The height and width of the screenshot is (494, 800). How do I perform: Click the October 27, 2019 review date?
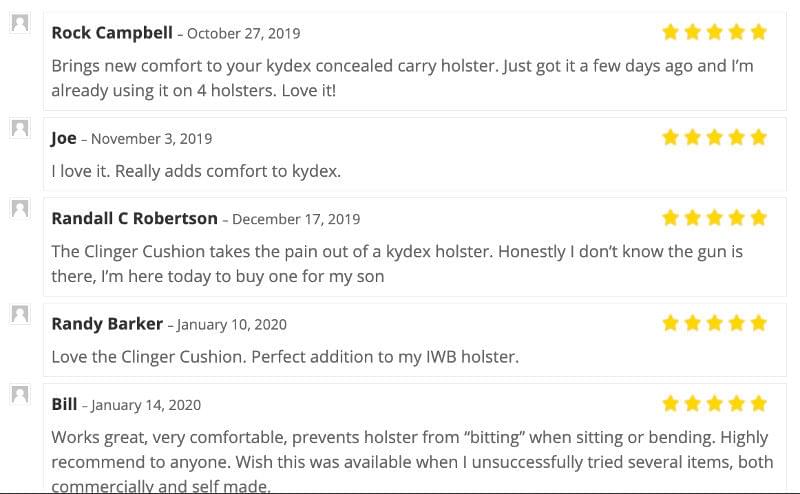pyautogui.click(x=244, y=33)
